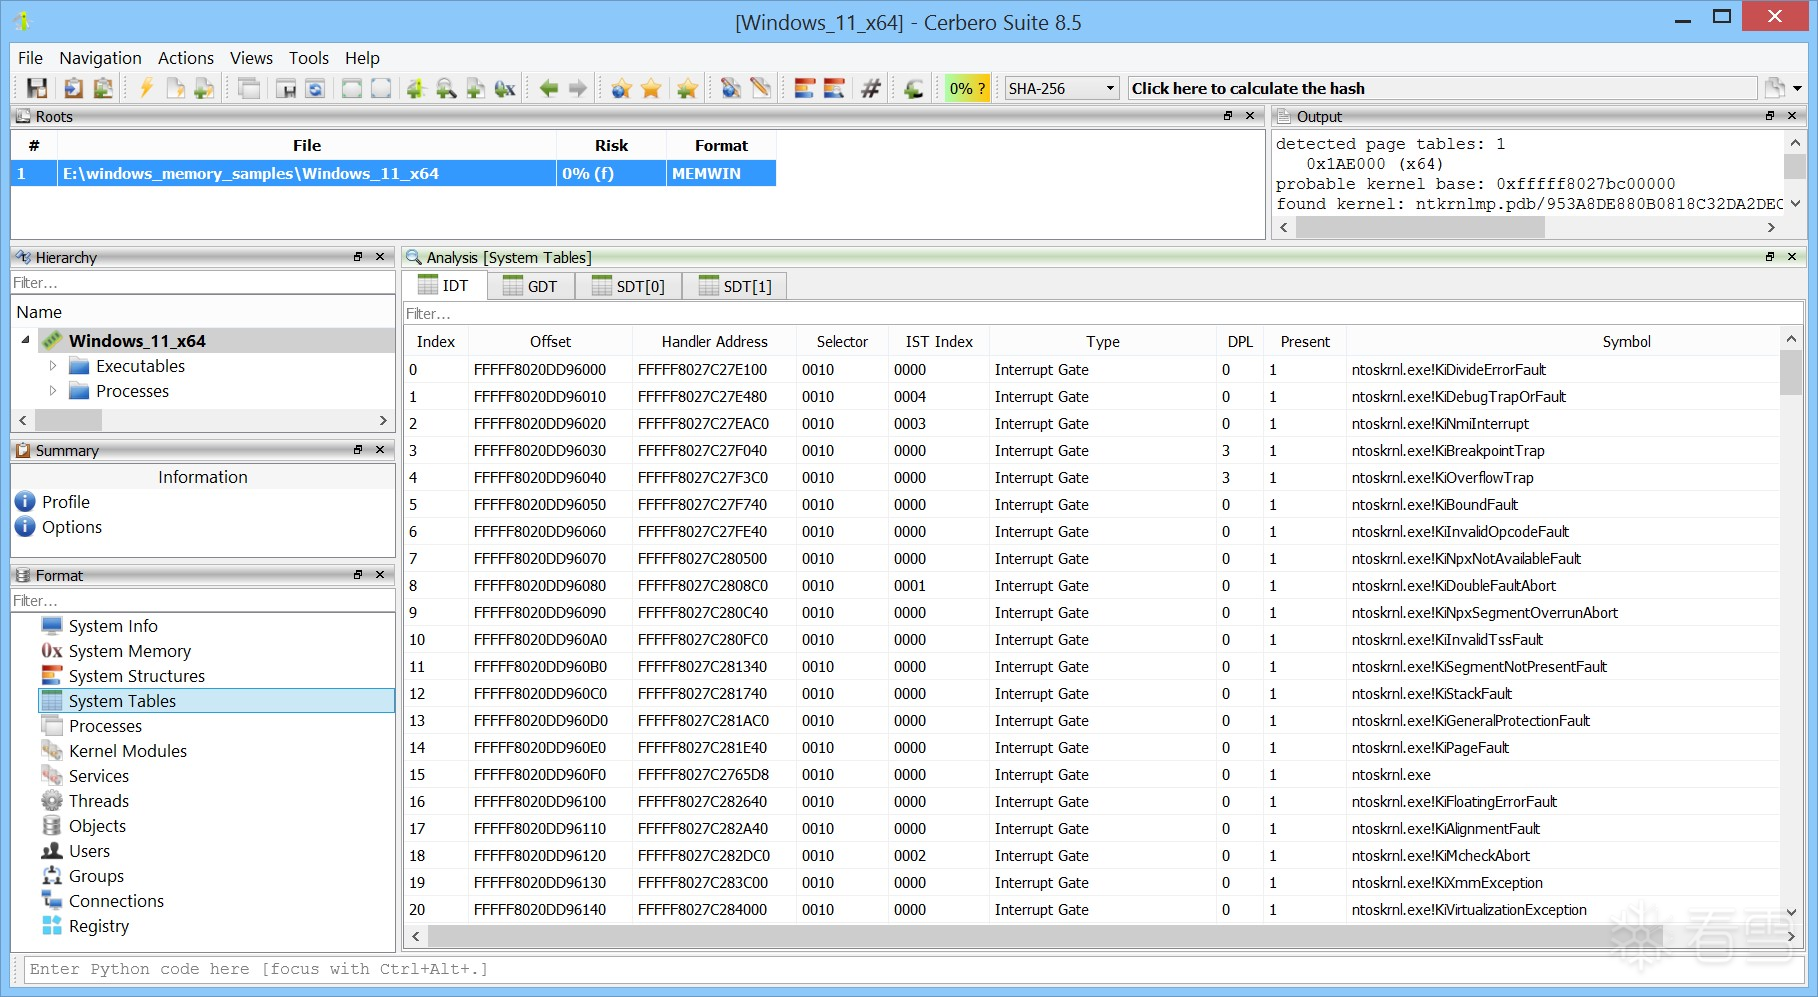Image resolution: width=1818 pixels, height=997 pixels.
Task: Click here to calculate the hash
Action: pos(1442,88)
